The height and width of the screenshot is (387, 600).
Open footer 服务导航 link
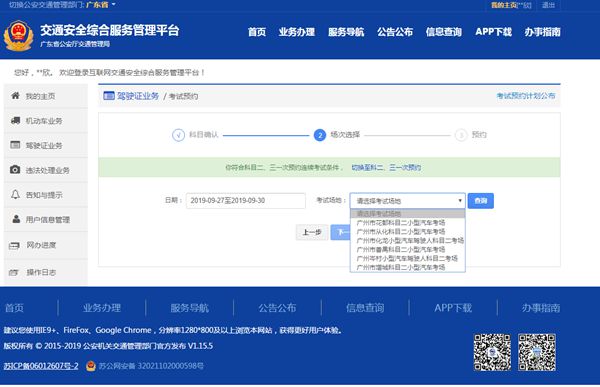click(189, 308)
